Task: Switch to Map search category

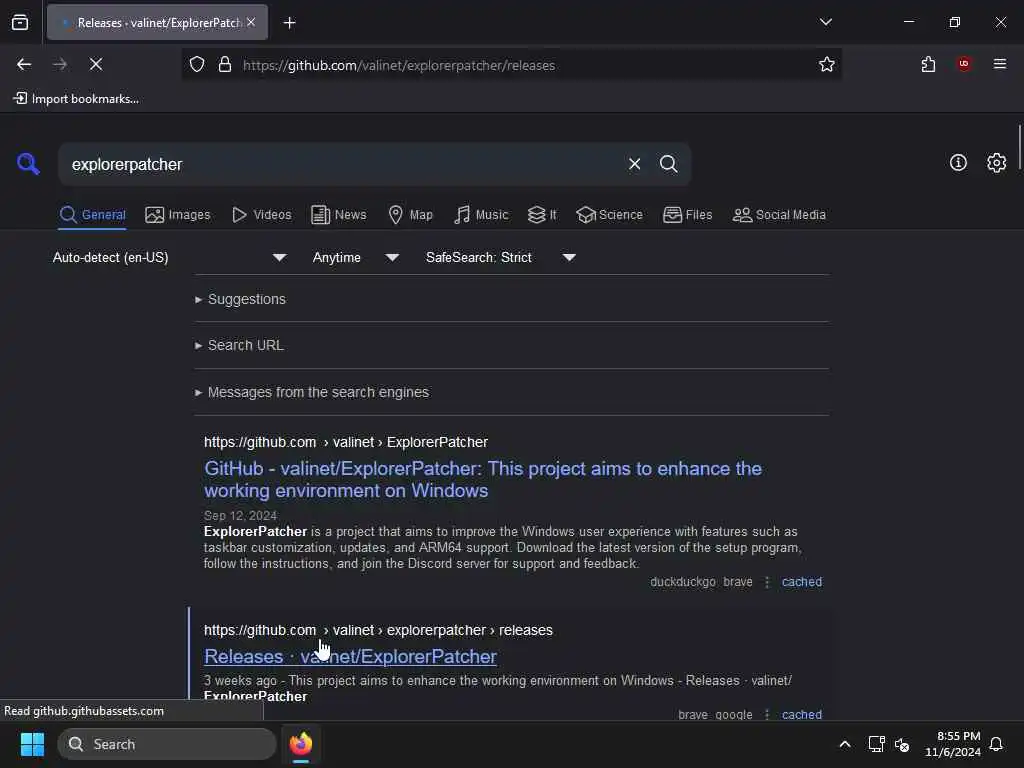Action: tap(410, 215)
